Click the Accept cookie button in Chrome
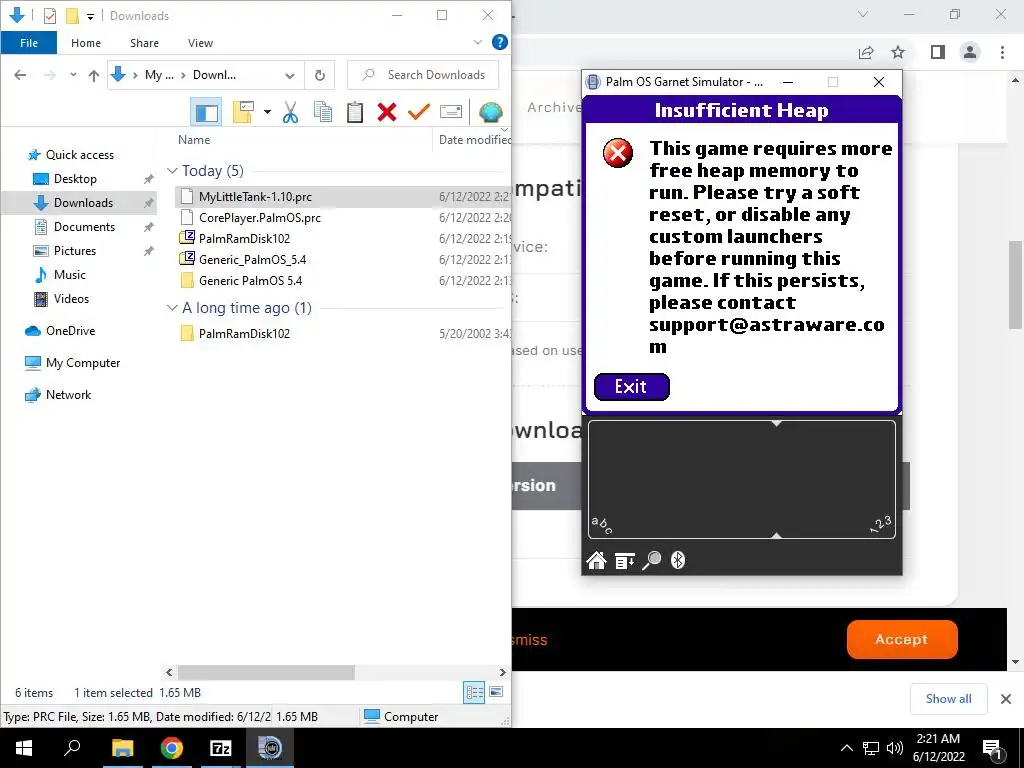 pyautogui.click(x=902, y=639)
